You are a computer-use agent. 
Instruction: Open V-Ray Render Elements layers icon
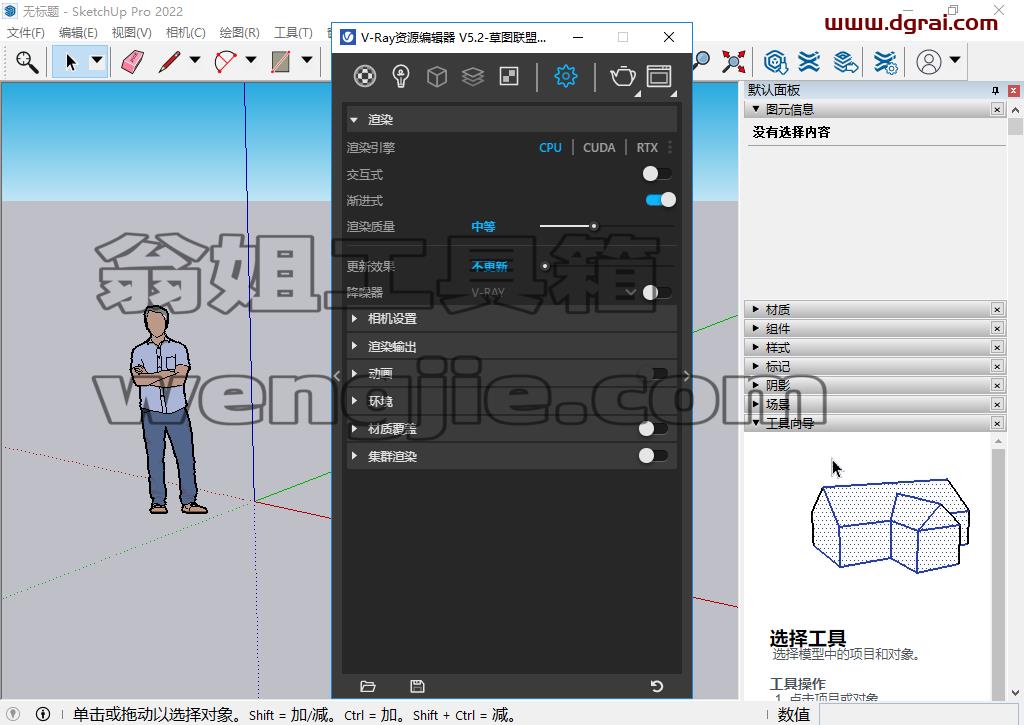click(473, 77)
